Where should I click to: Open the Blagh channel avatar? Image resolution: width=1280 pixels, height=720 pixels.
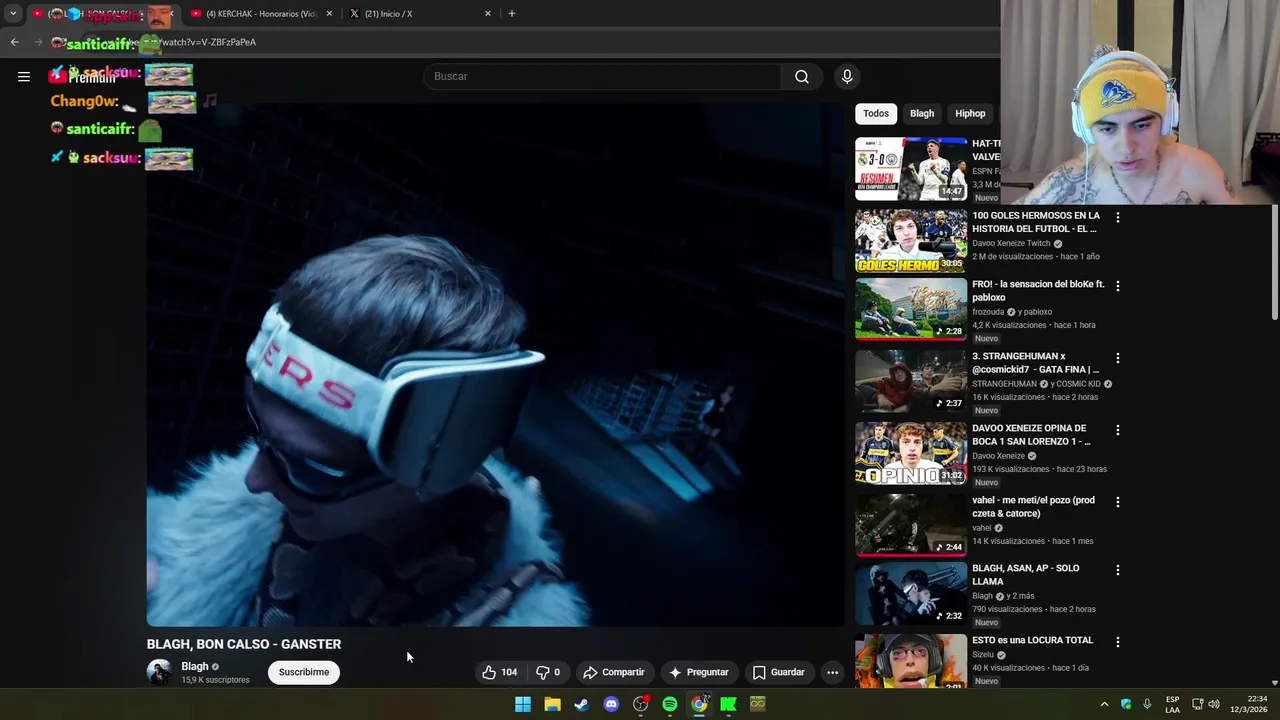pyautogui.click(x=159, y=672)
